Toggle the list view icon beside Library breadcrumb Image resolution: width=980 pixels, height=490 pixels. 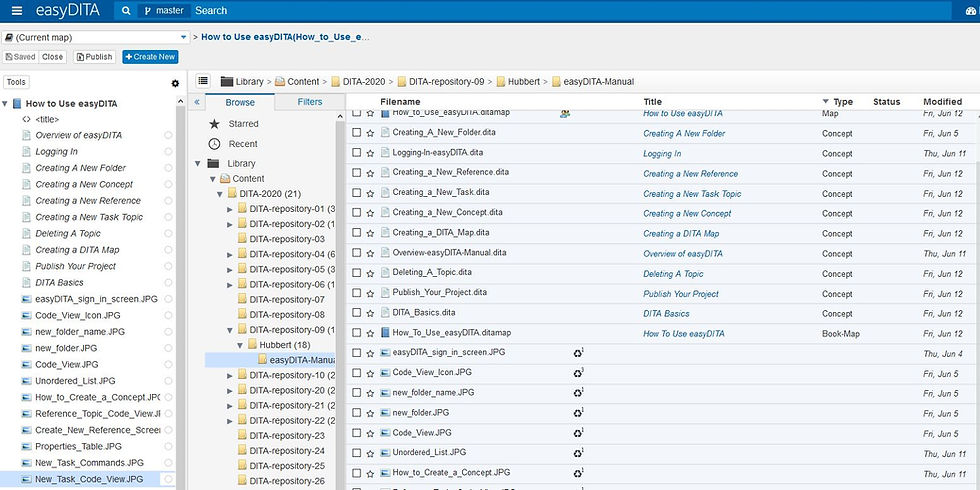tap(202, 81)
